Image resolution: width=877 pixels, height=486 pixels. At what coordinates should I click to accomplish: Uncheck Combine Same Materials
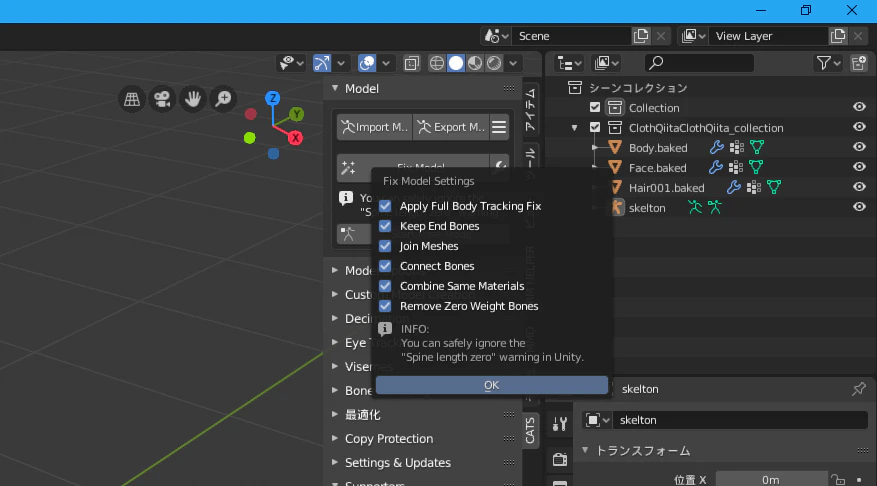click(x=385, y=286)
